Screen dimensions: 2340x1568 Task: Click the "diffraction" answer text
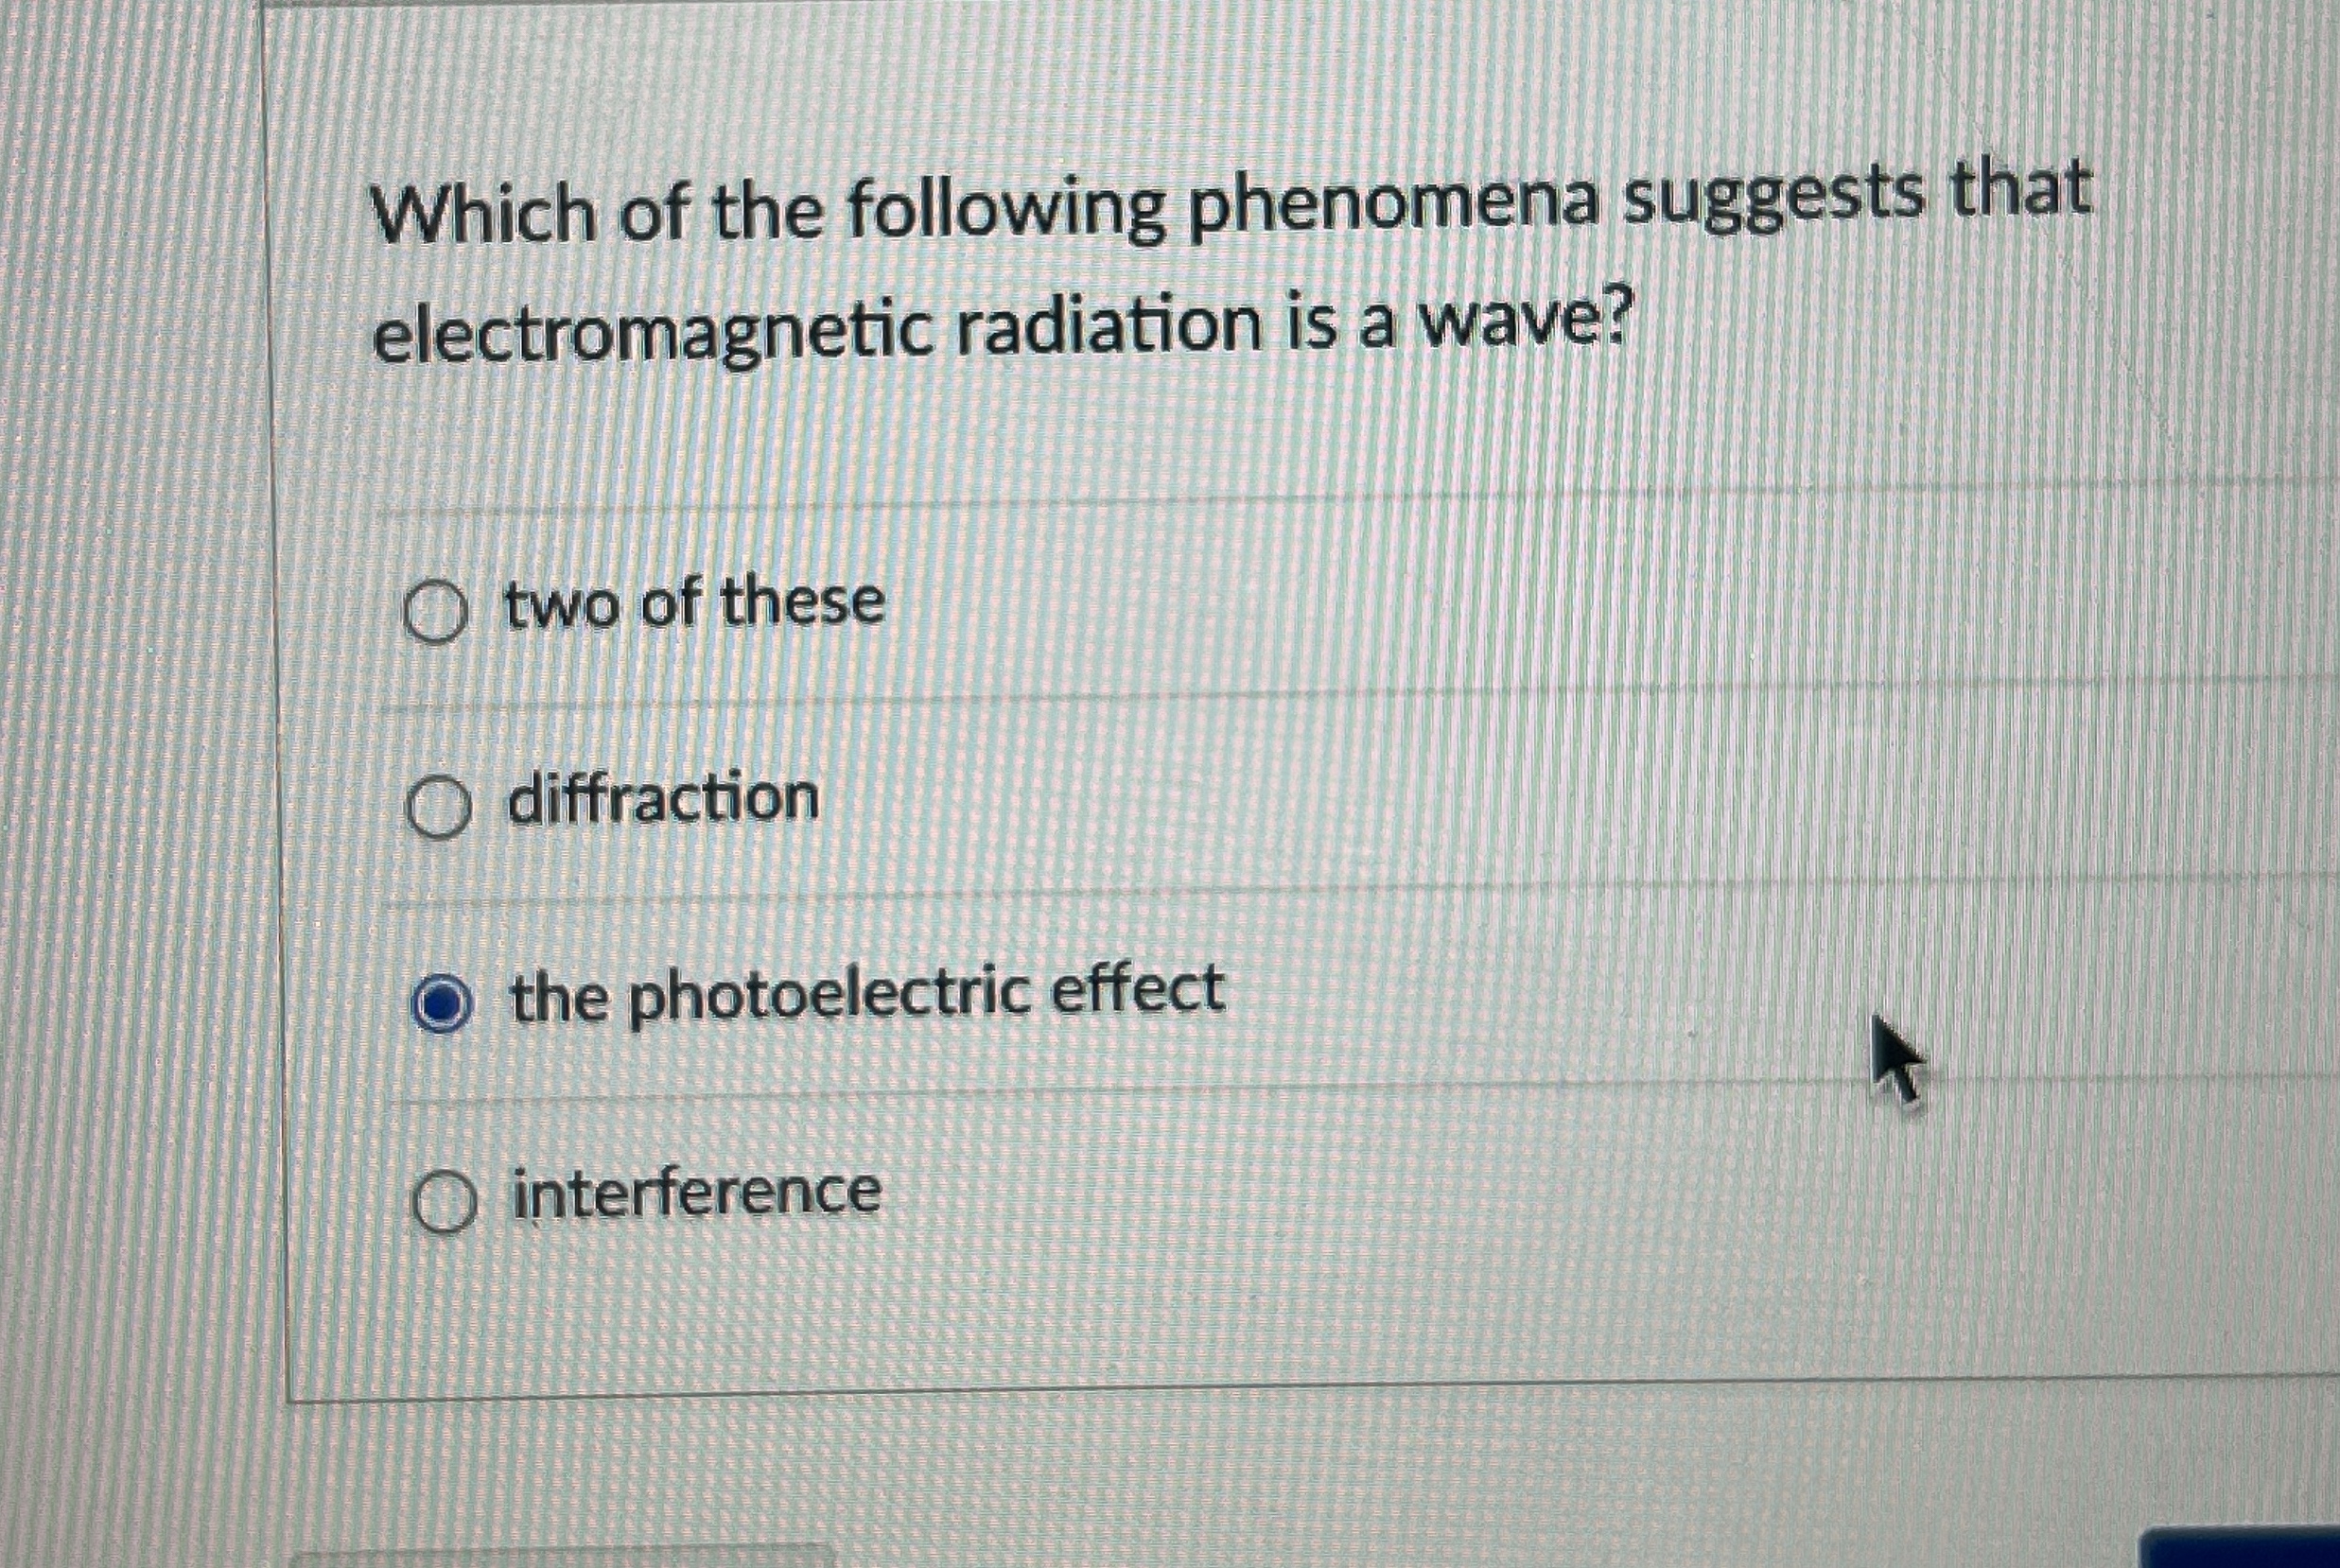click(x=663, y=797)
